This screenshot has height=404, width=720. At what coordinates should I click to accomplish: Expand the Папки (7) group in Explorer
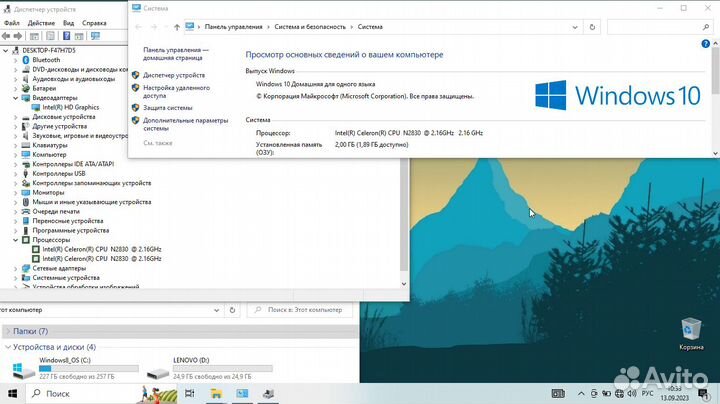(x=8, y=331)
